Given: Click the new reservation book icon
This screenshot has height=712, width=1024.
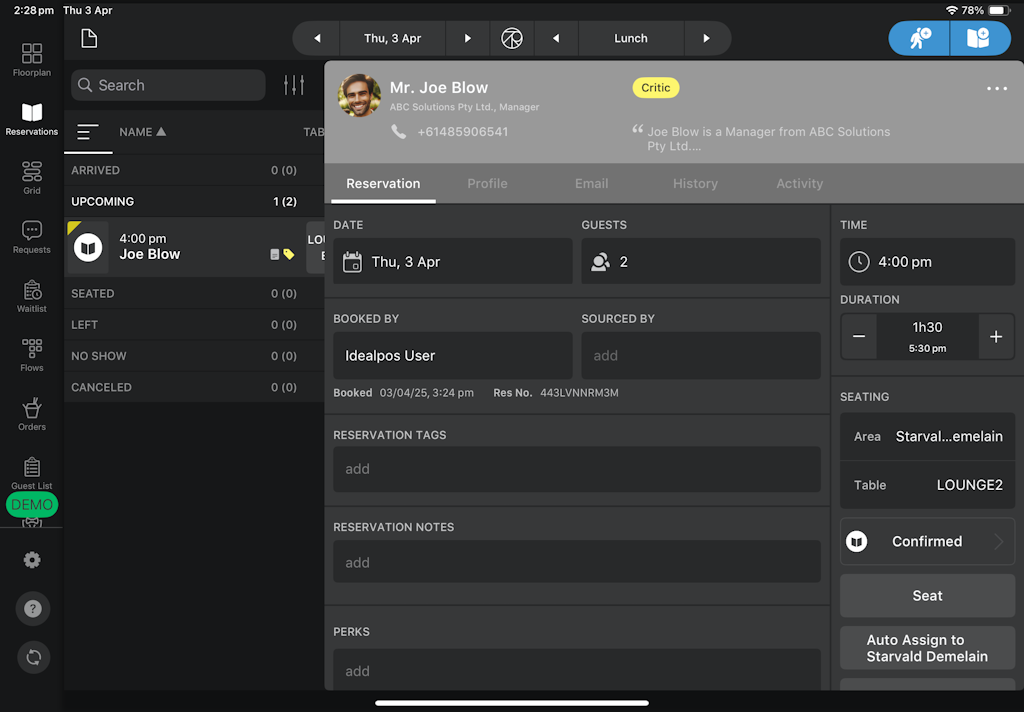Looking at the screenshot, I should tap(977, 38).
